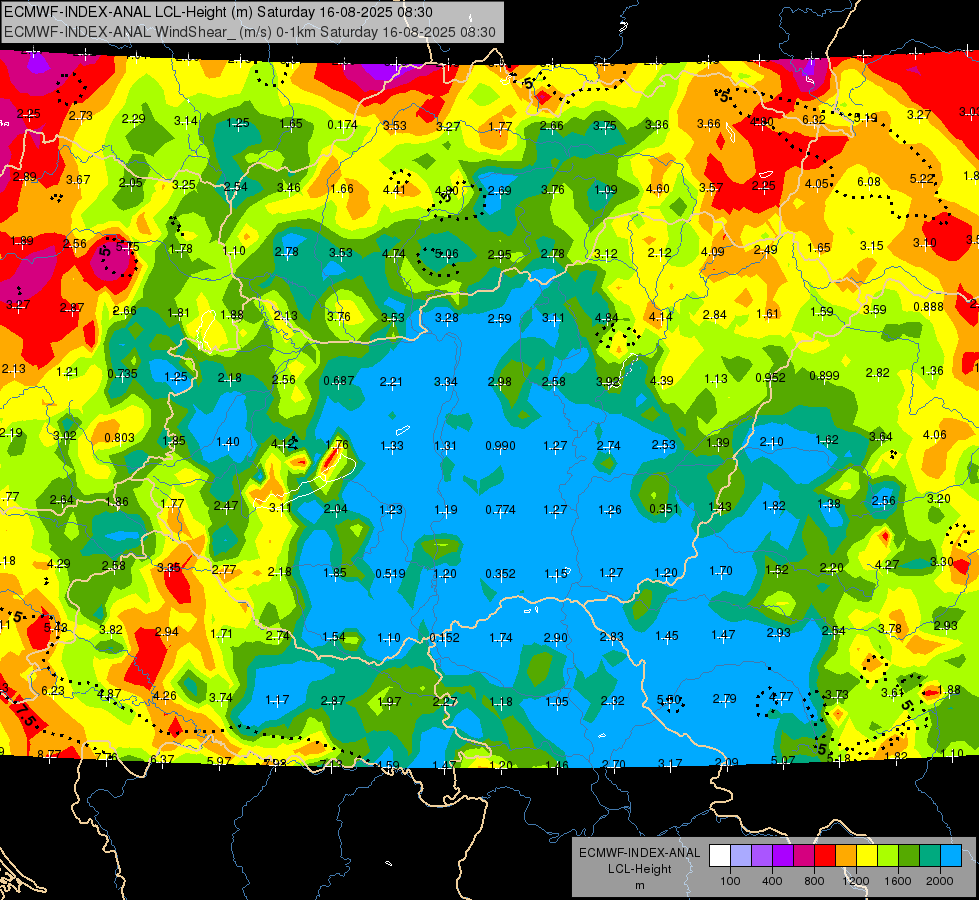The width and height of the screenshot is (979, 900).
Task: Click the legend unit label m
Action: pyautogui.click(x=639, y=885)
